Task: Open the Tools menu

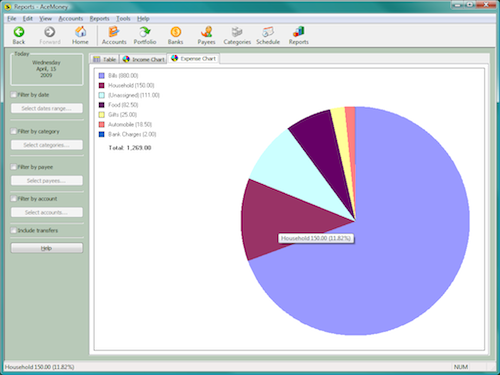Action: pos(123,19)
